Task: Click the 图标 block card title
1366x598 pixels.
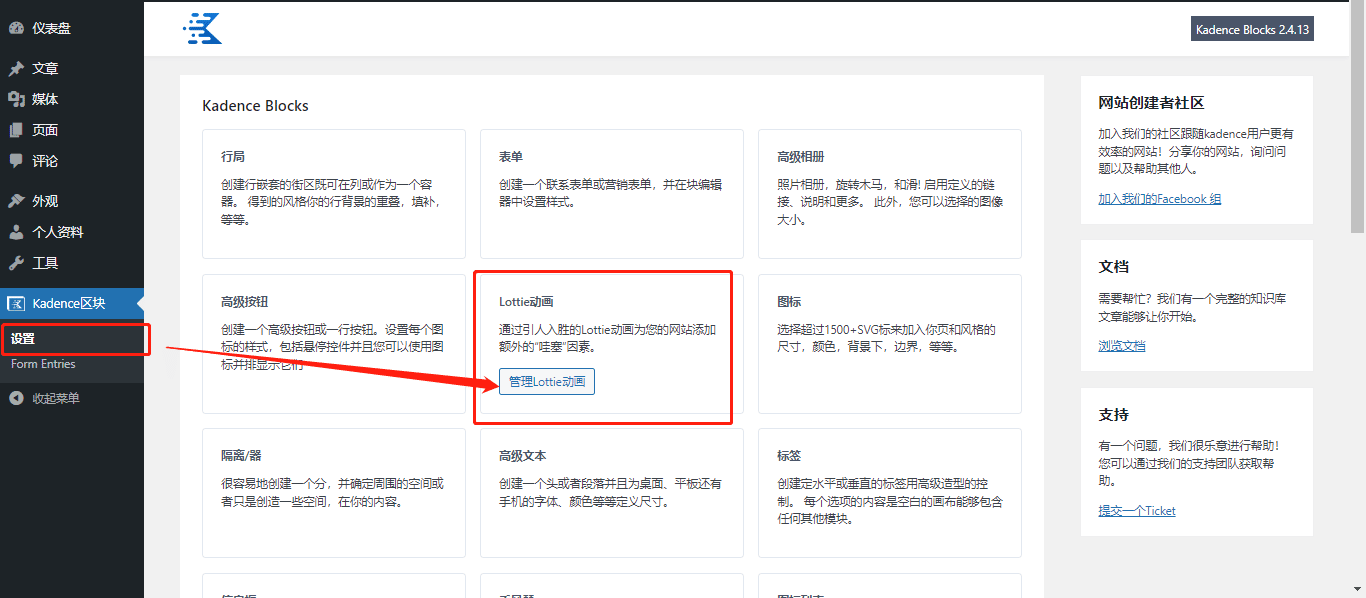Action: pos(789,301)
